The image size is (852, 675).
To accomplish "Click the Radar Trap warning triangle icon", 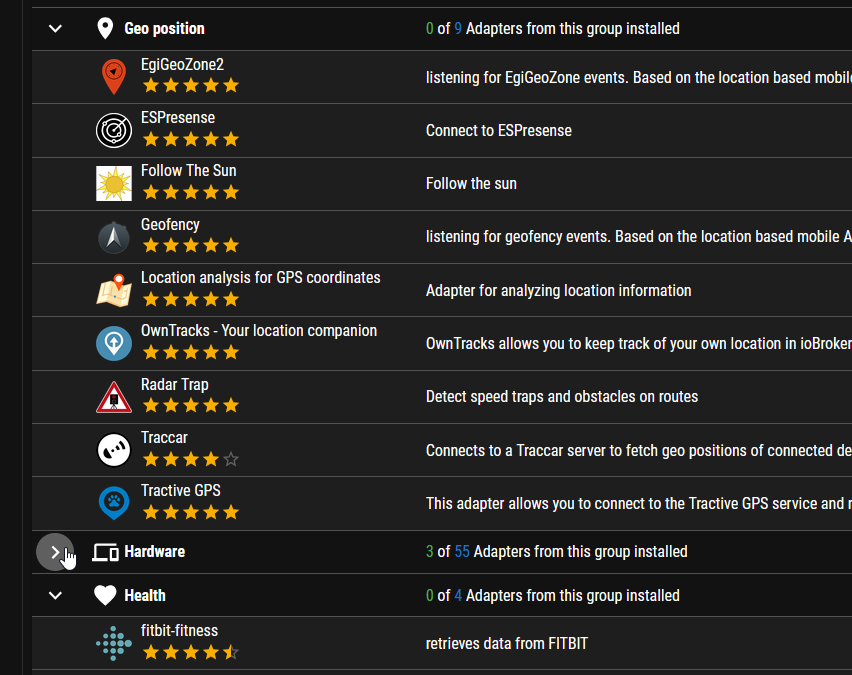I will coord(114,397).
